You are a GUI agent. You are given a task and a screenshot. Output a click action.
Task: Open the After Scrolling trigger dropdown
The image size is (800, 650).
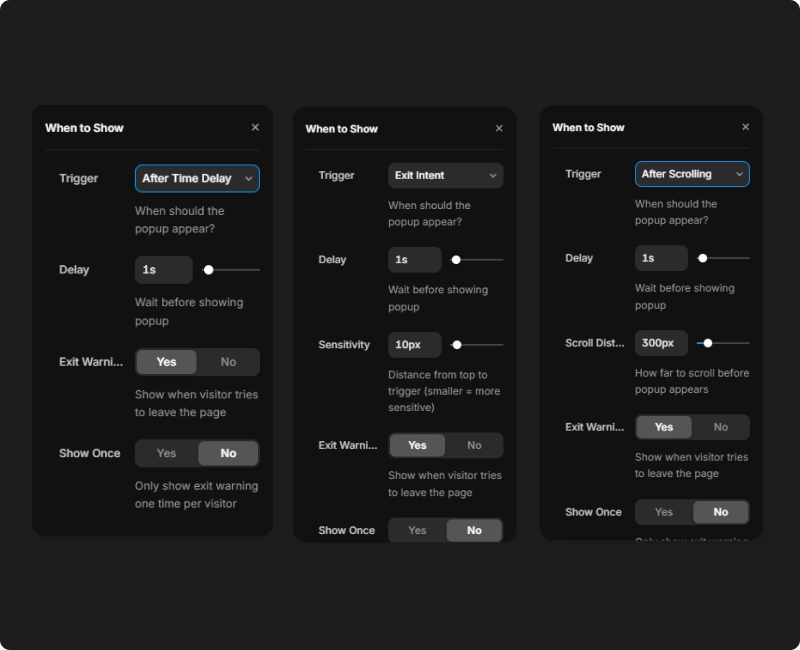pyautogui.click(x=691, y=174)
